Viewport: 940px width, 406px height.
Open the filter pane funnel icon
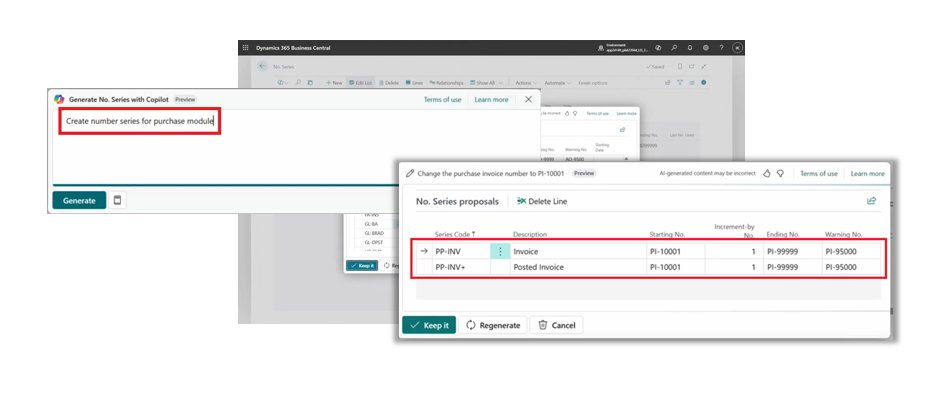pyautogui.click(x=680, y=83)
